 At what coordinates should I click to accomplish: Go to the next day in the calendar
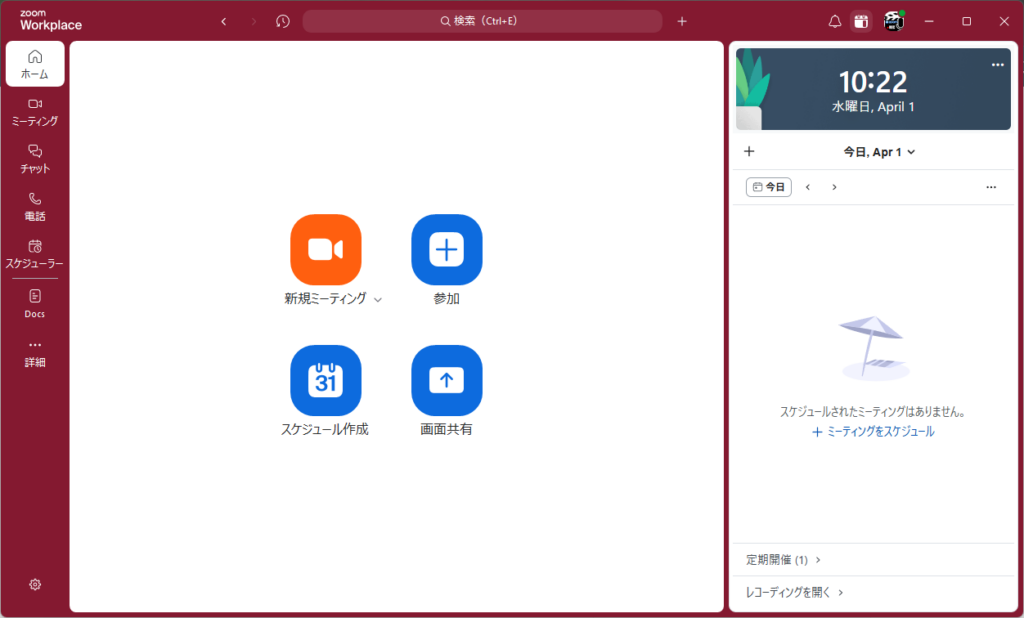click(834, 187)
